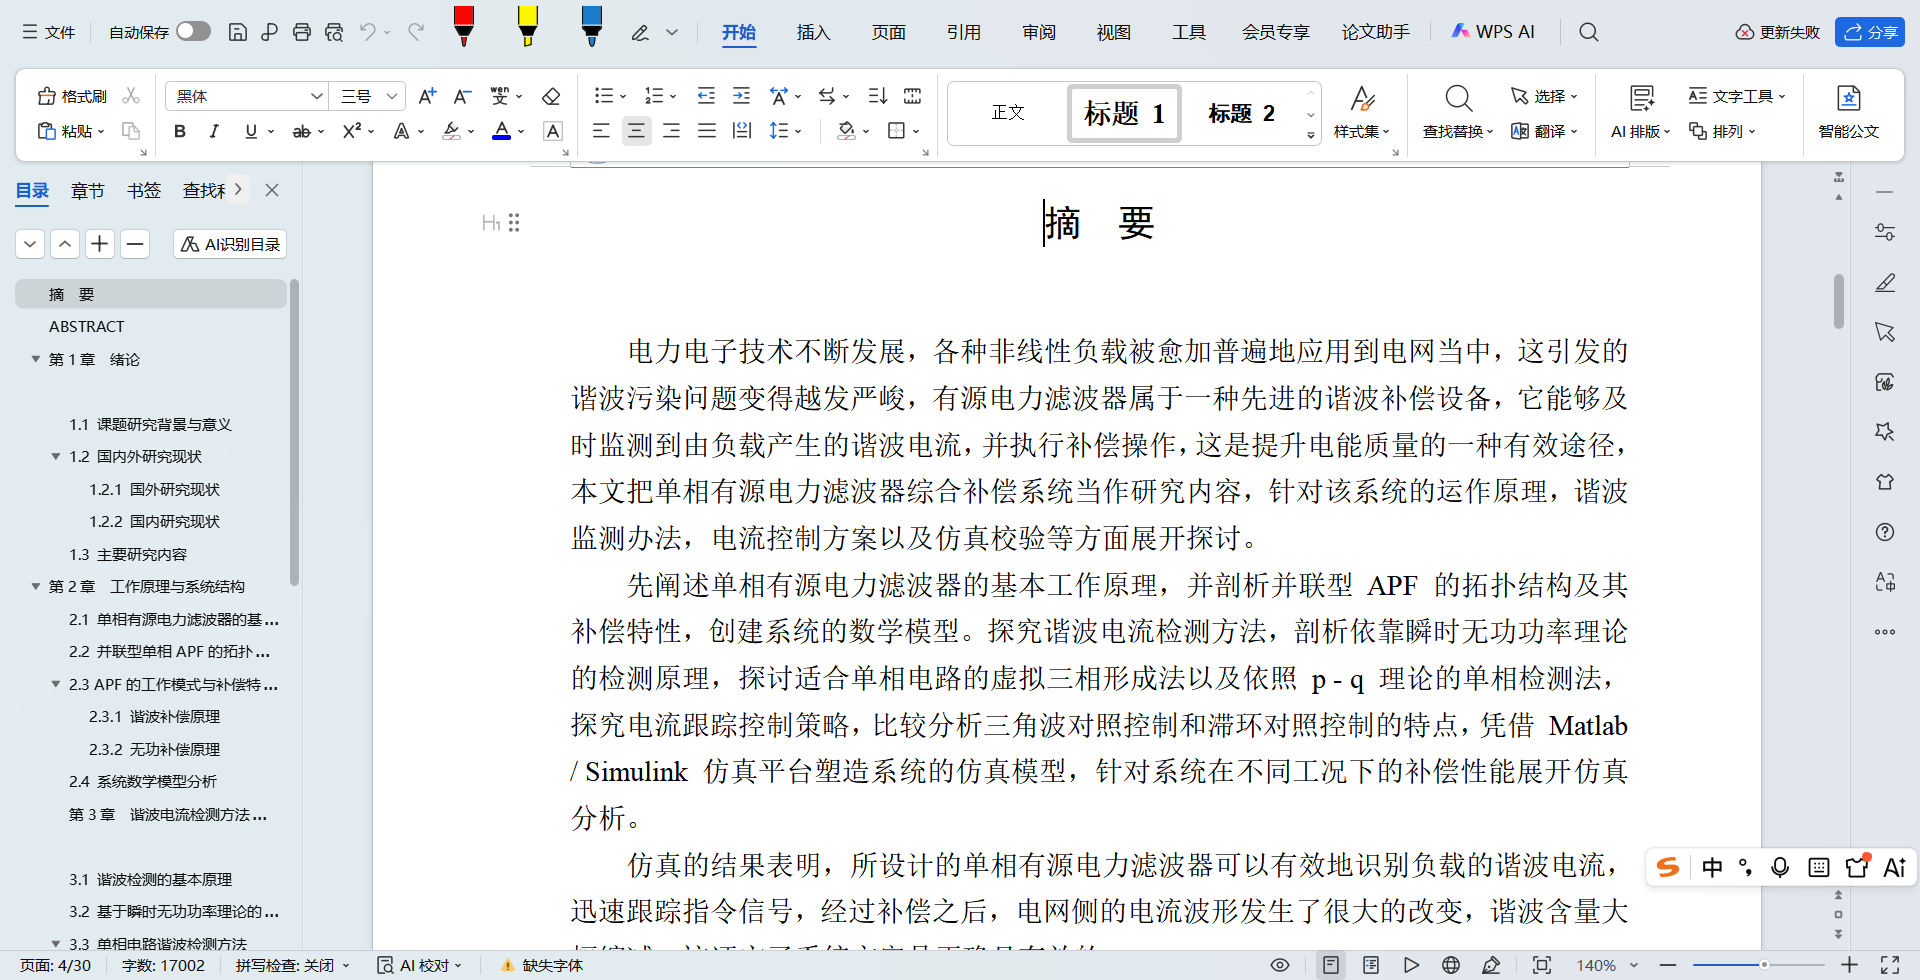Collapse the 第 1 章 绪论 outline node

tap(36, 359)
